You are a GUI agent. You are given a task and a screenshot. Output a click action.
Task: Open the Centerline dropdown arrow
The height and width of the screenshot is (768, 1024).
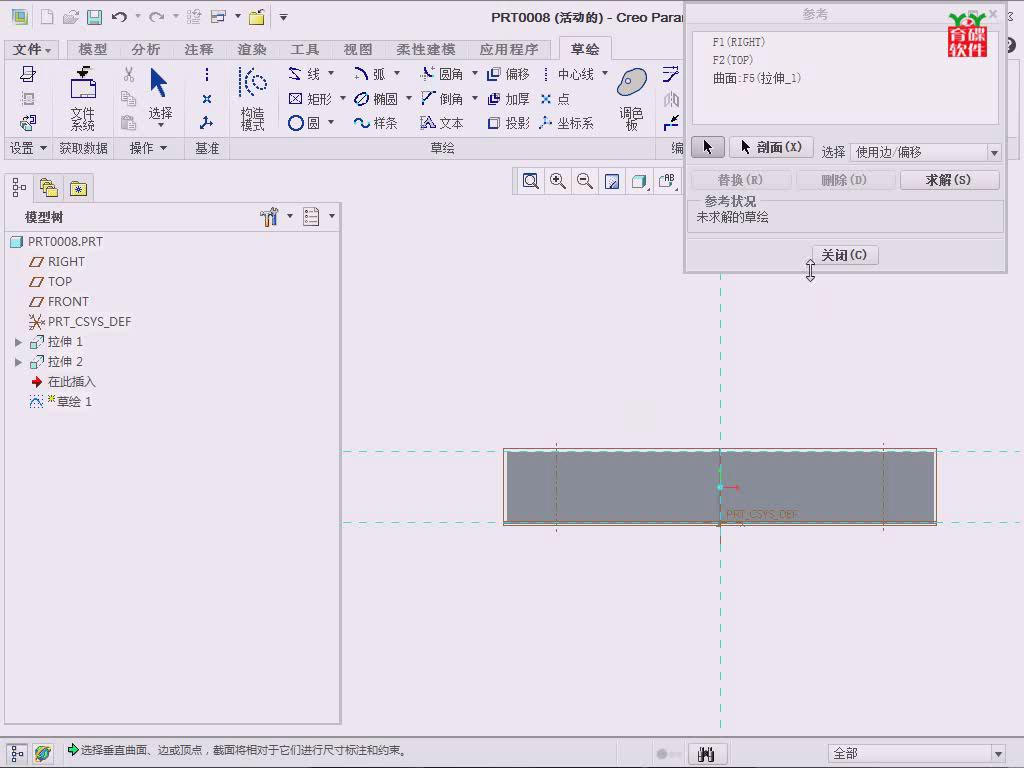tap(605, 73)
